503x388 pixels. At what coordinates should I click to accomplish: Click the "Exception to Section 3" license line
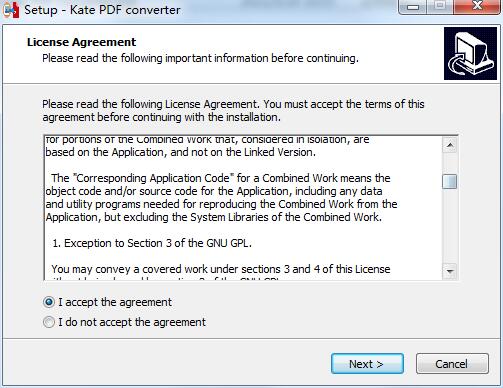click(x=152, y=243)
